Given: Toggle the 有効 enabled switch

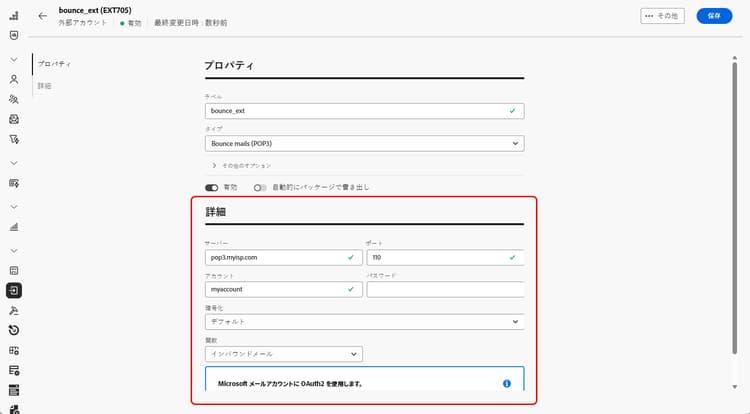Looking at the screenshot, I should tap(211, 187).
